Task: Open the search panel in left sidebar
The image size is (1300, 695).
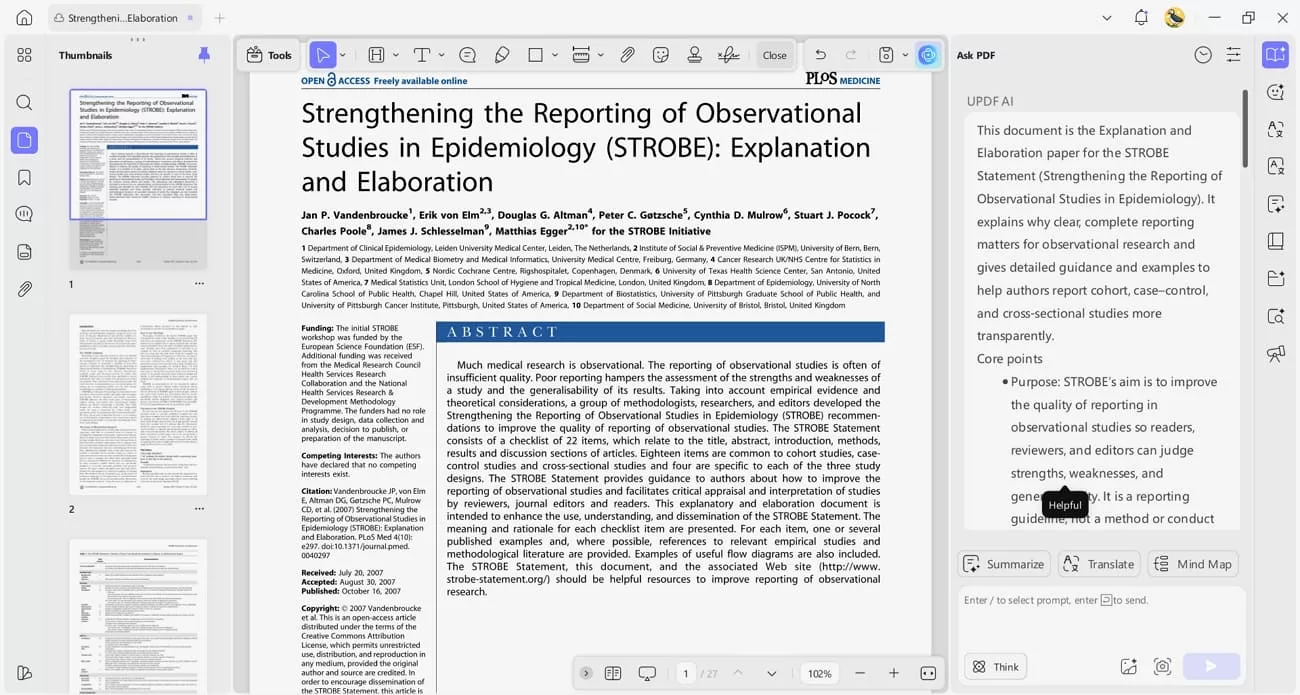Action: 24,102
